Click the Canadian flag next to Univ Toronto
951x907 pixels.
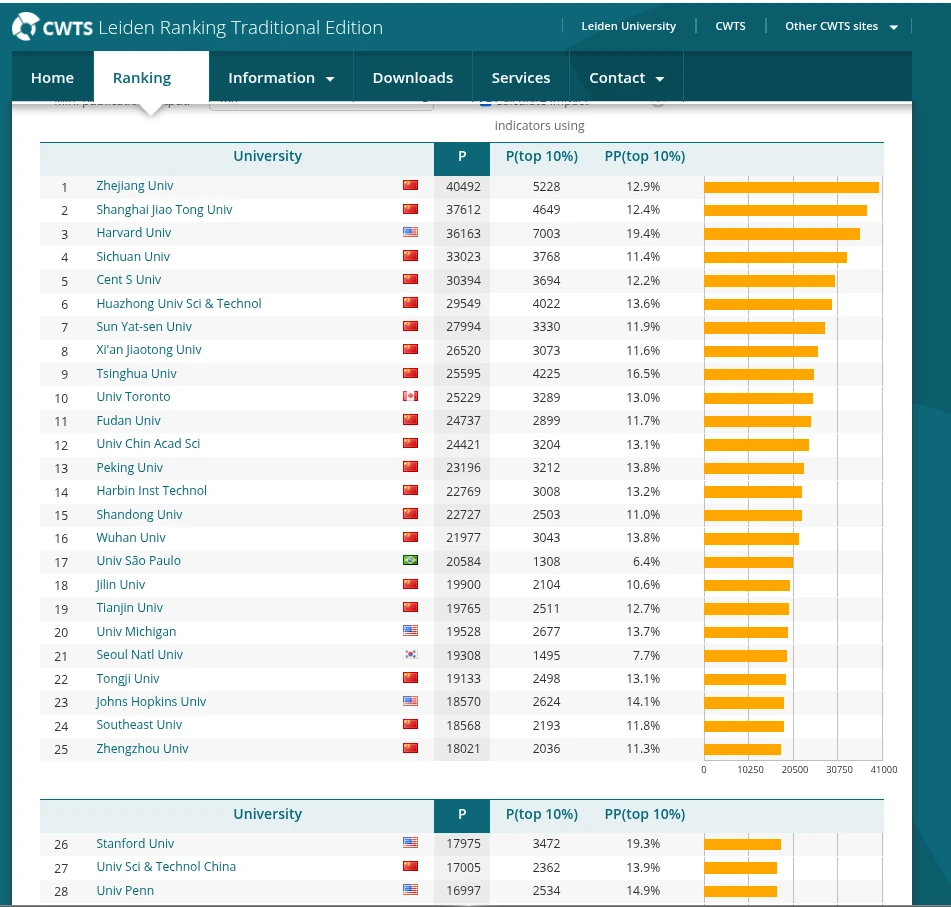[410, 397]
